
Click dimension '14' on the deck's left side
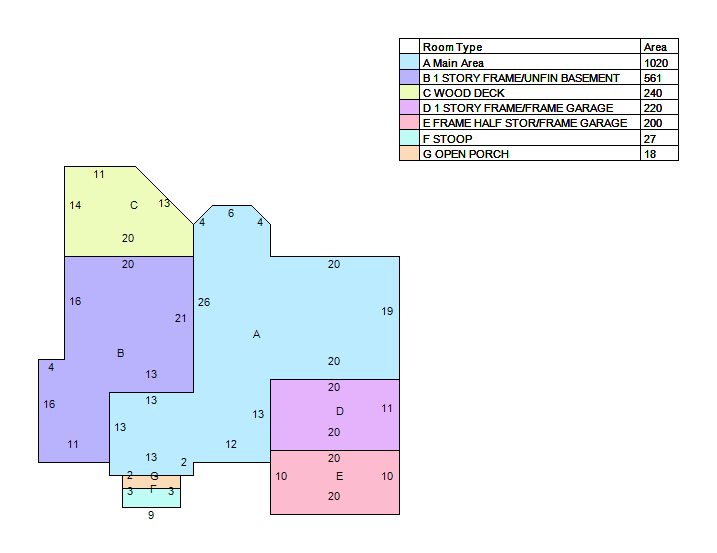(75, 205)
